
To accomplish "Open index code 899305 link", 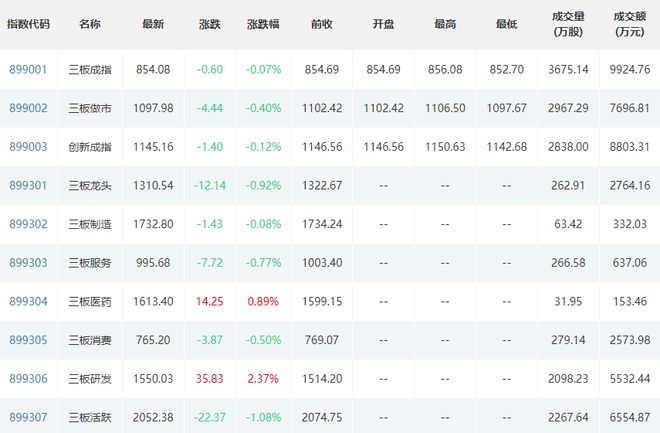I will pos(28,340).
